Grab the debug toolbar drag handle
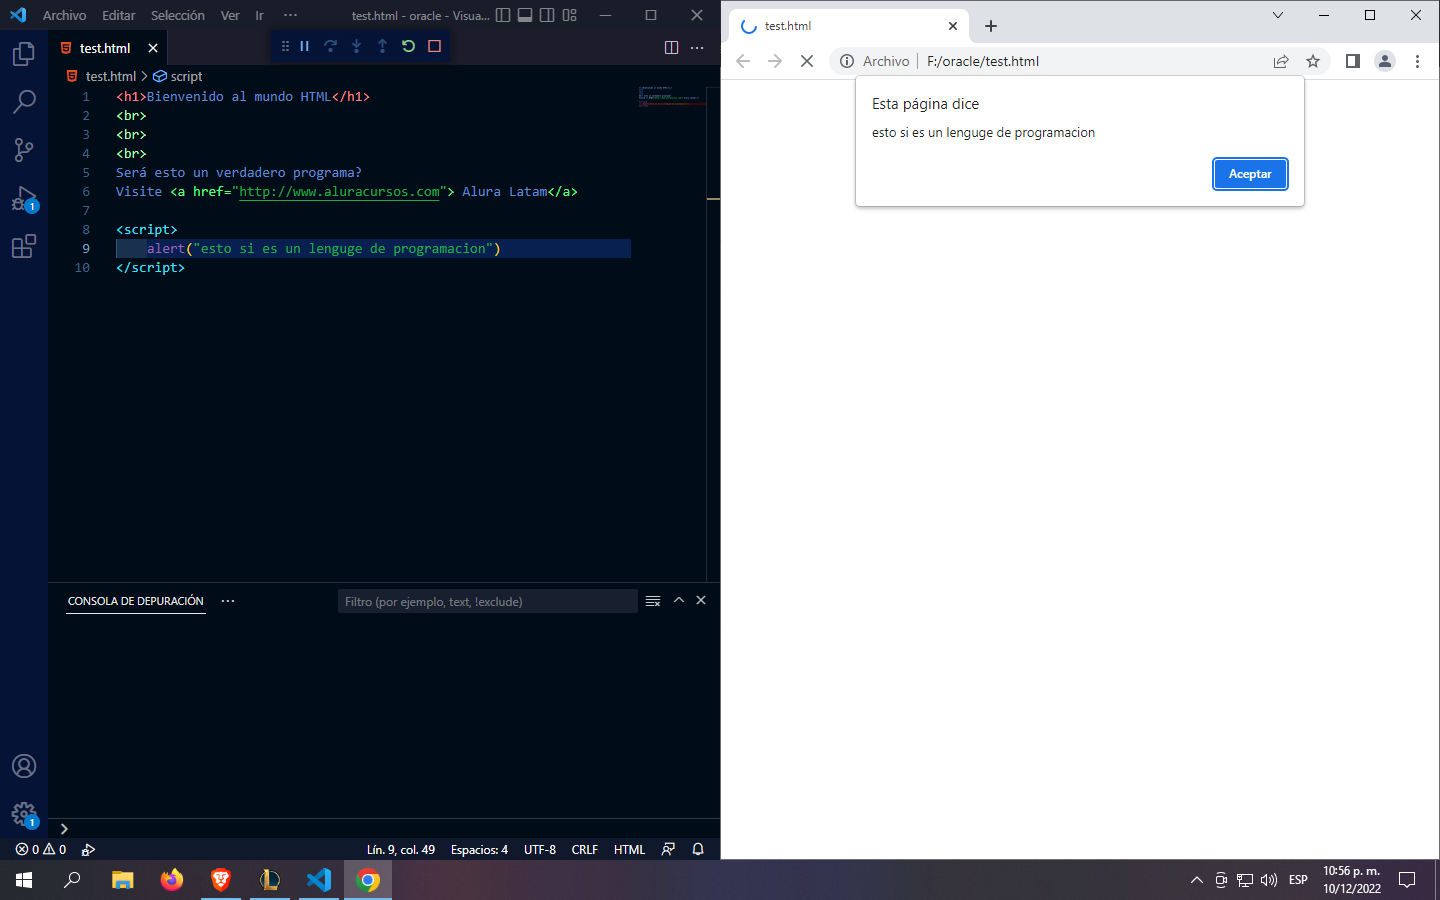The image size is (1440, 900). (285, 46)
